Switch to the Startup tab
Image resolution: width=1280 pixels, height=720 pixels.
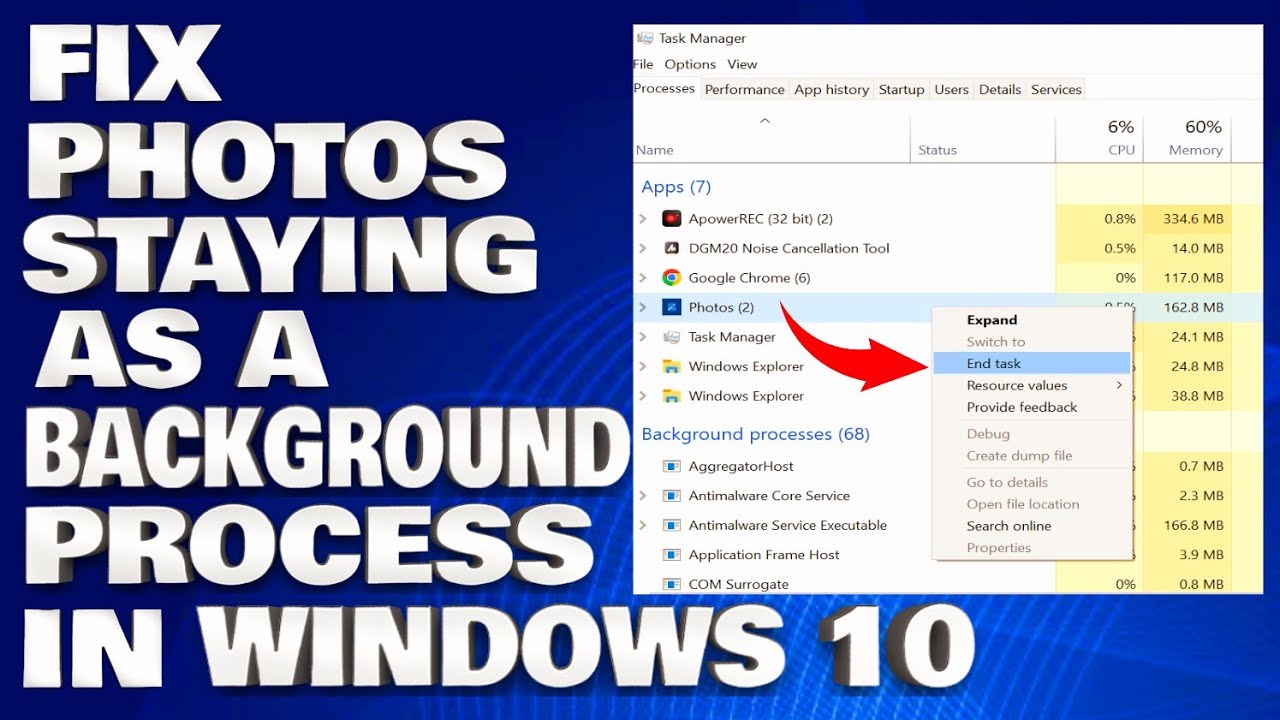[901, 89]
